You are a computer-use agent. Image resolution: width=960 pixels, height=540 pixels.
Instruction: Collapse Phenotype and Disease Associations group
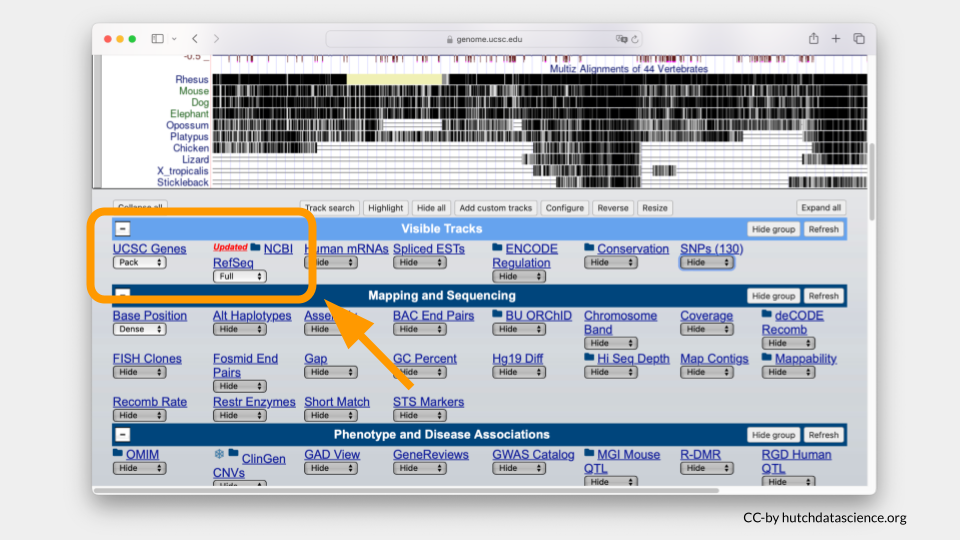pos(122,435)
